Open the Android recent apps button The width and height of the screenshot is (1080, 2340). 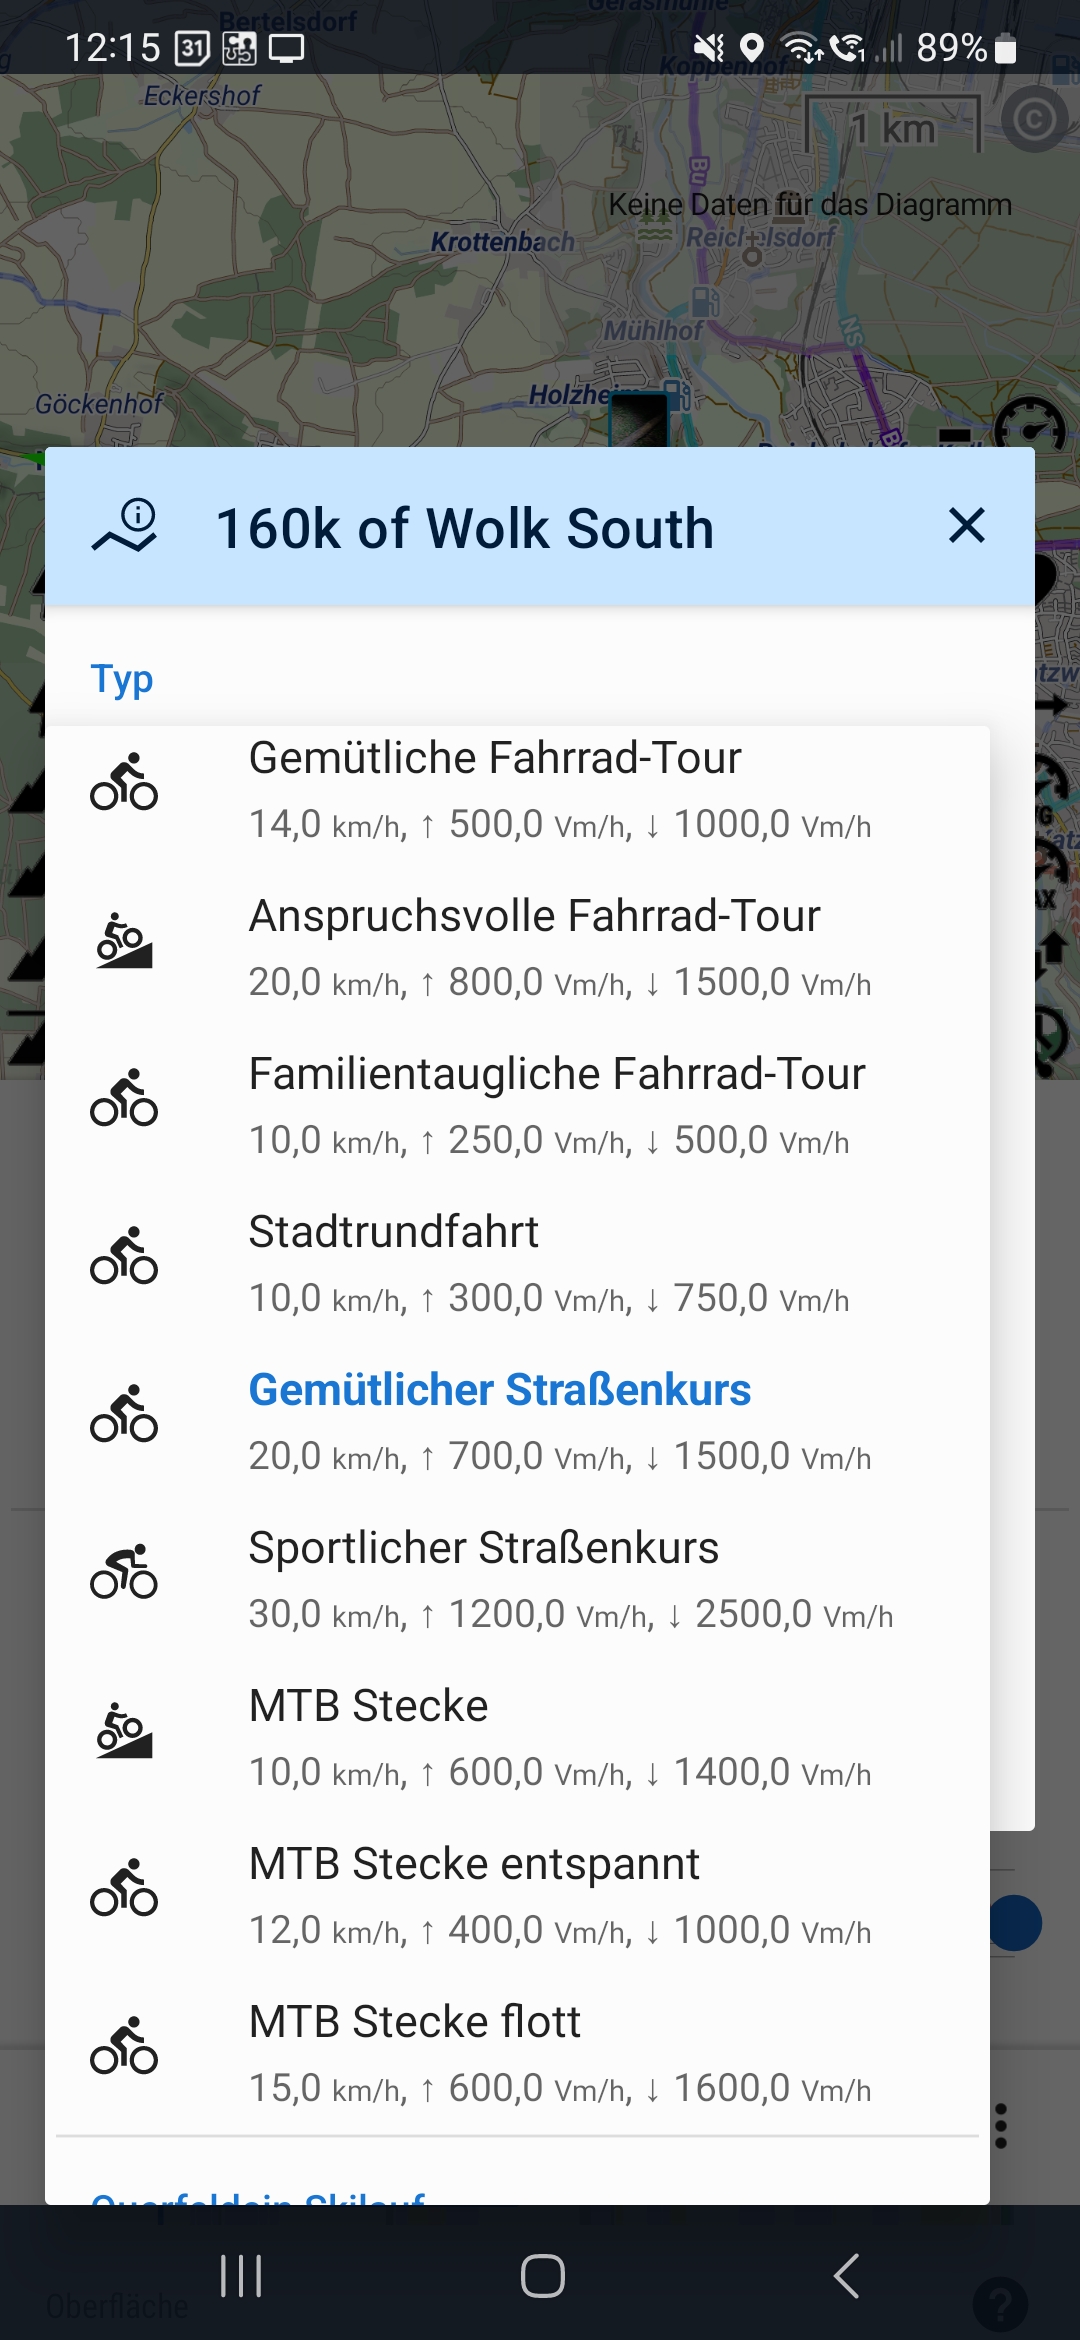[x=241, y=2276]
